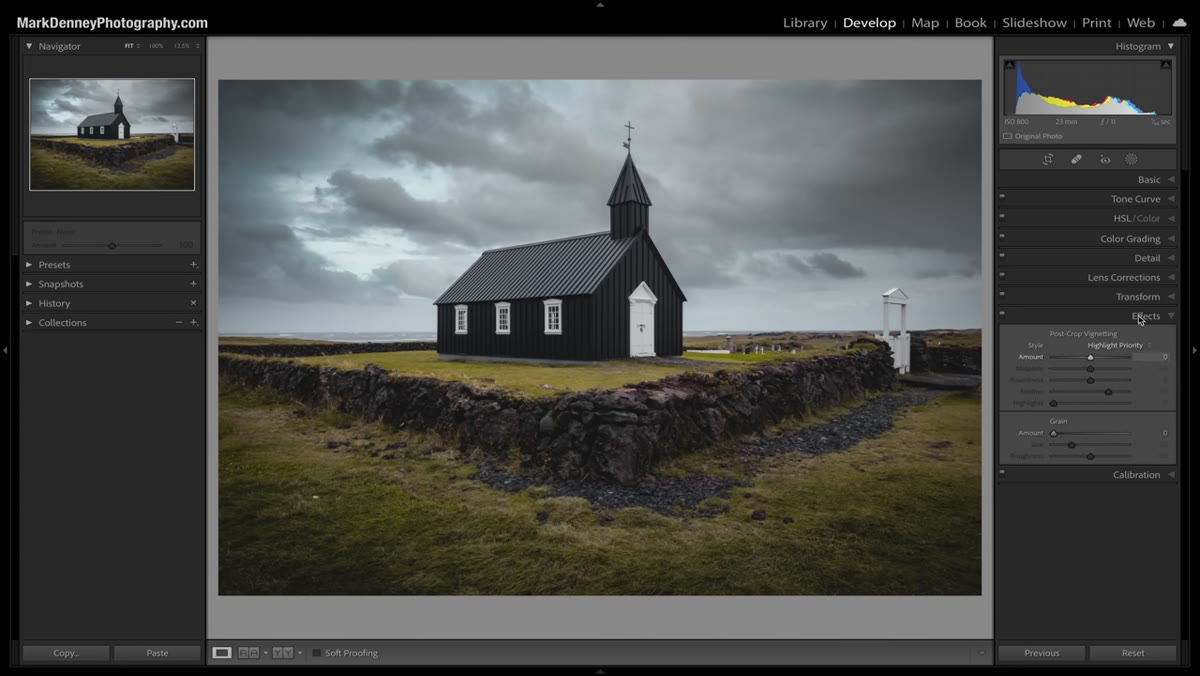The height and width of the screenshot is (676, 1200).
Task: Expand the Tone Curve panel triangle
Action: [1171, 199]
